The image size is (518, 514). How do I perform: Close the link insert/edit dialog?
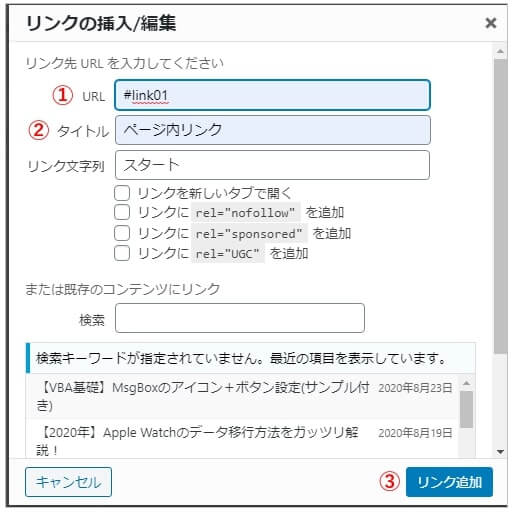click(491, 23)
